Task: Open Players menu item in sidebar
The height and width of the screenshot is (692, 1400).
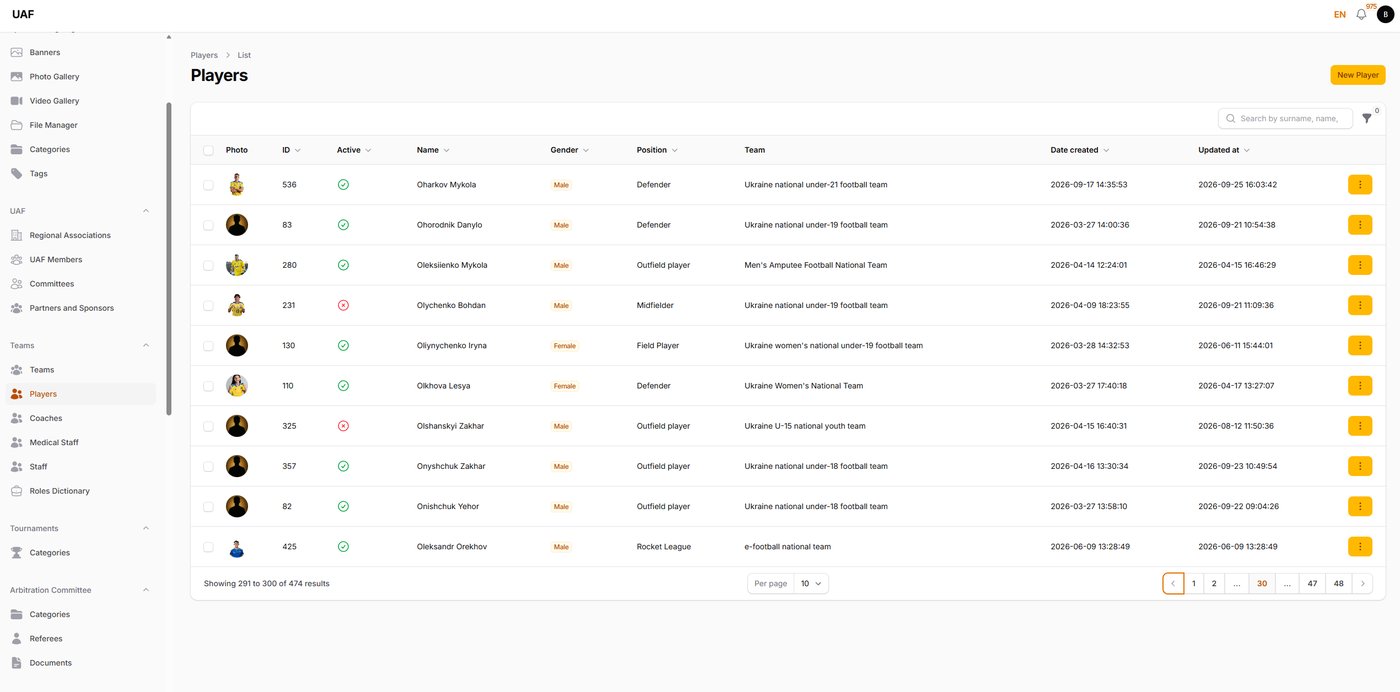Action: pos(80,394)
